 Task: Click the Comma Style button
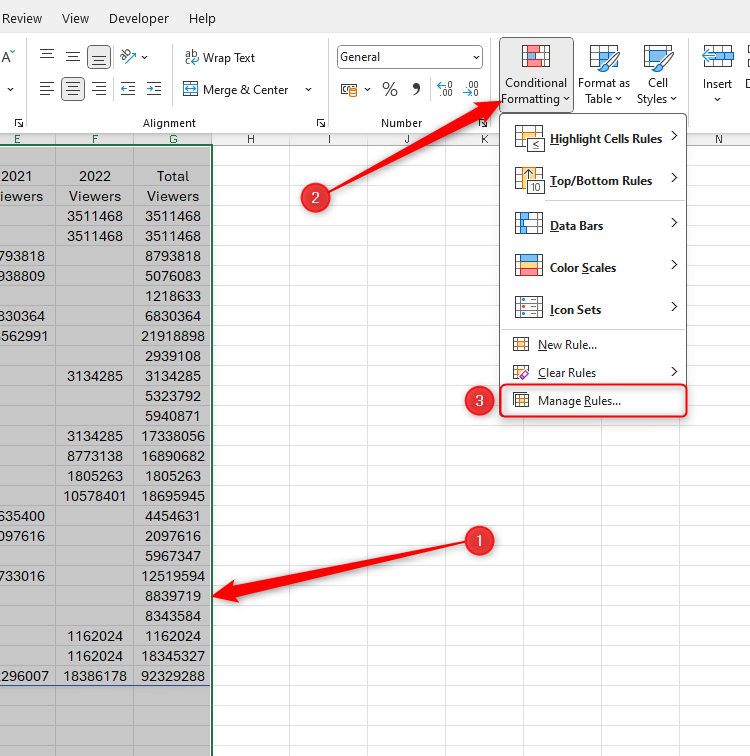coord(415,90)
